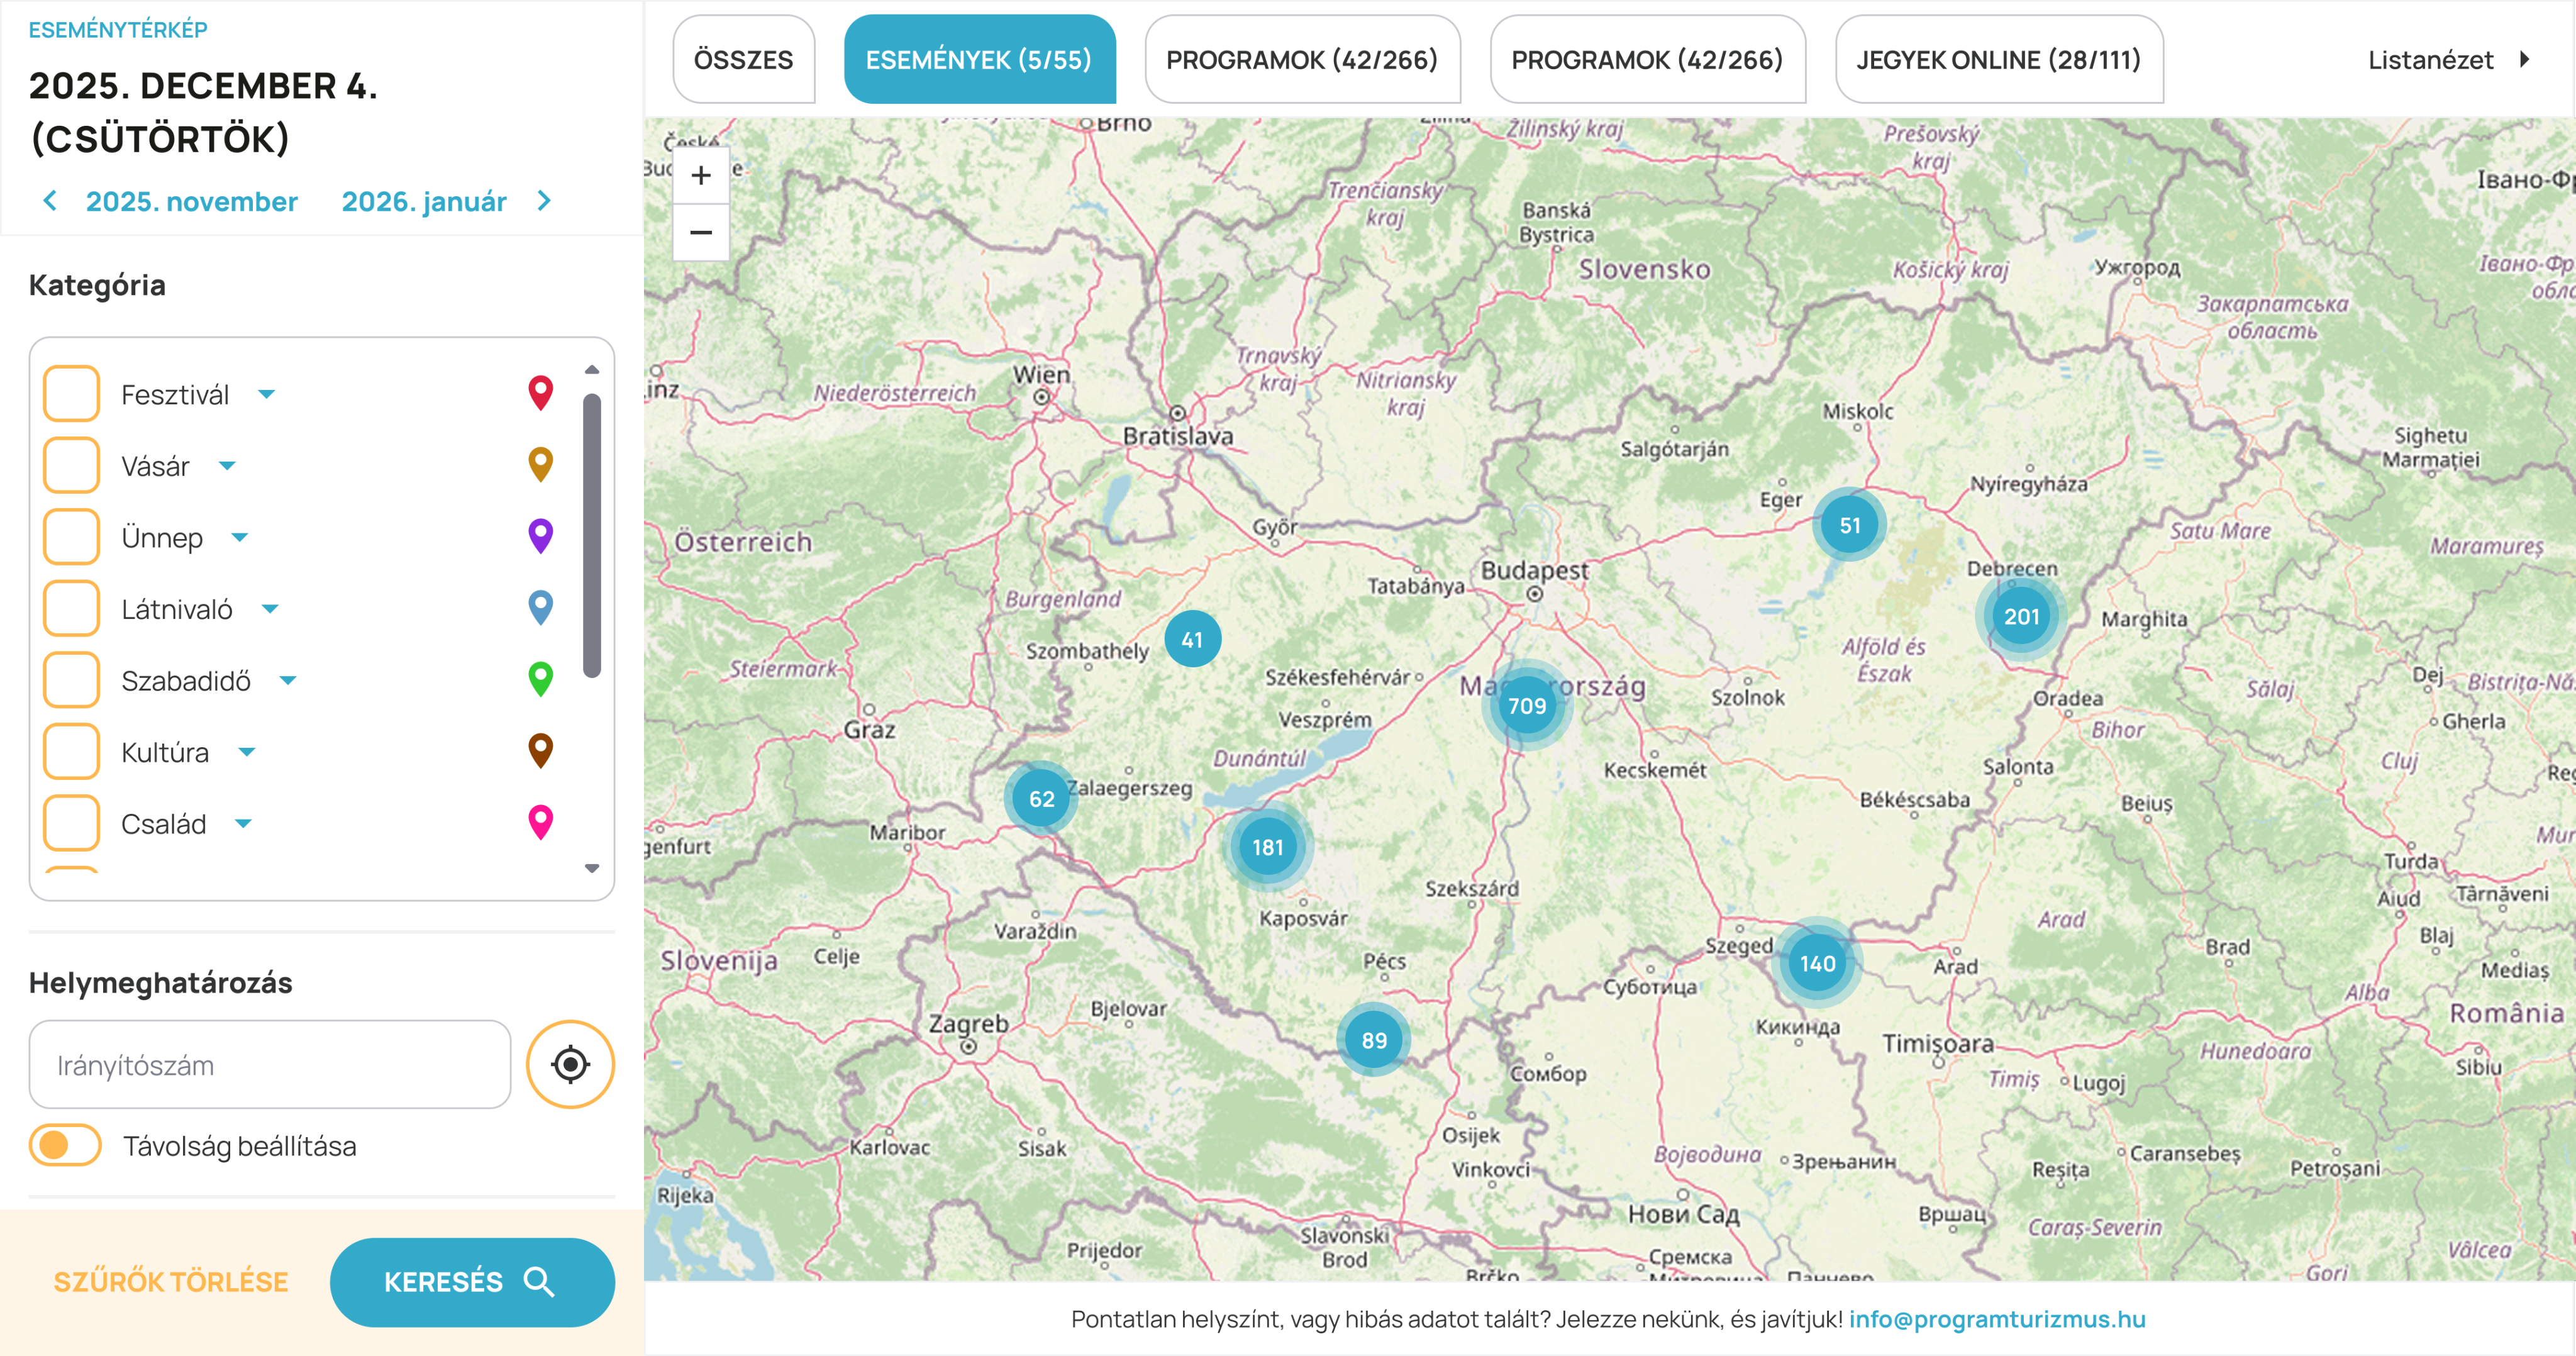Click the red Fesztivál map pin icon

(541, 394)
